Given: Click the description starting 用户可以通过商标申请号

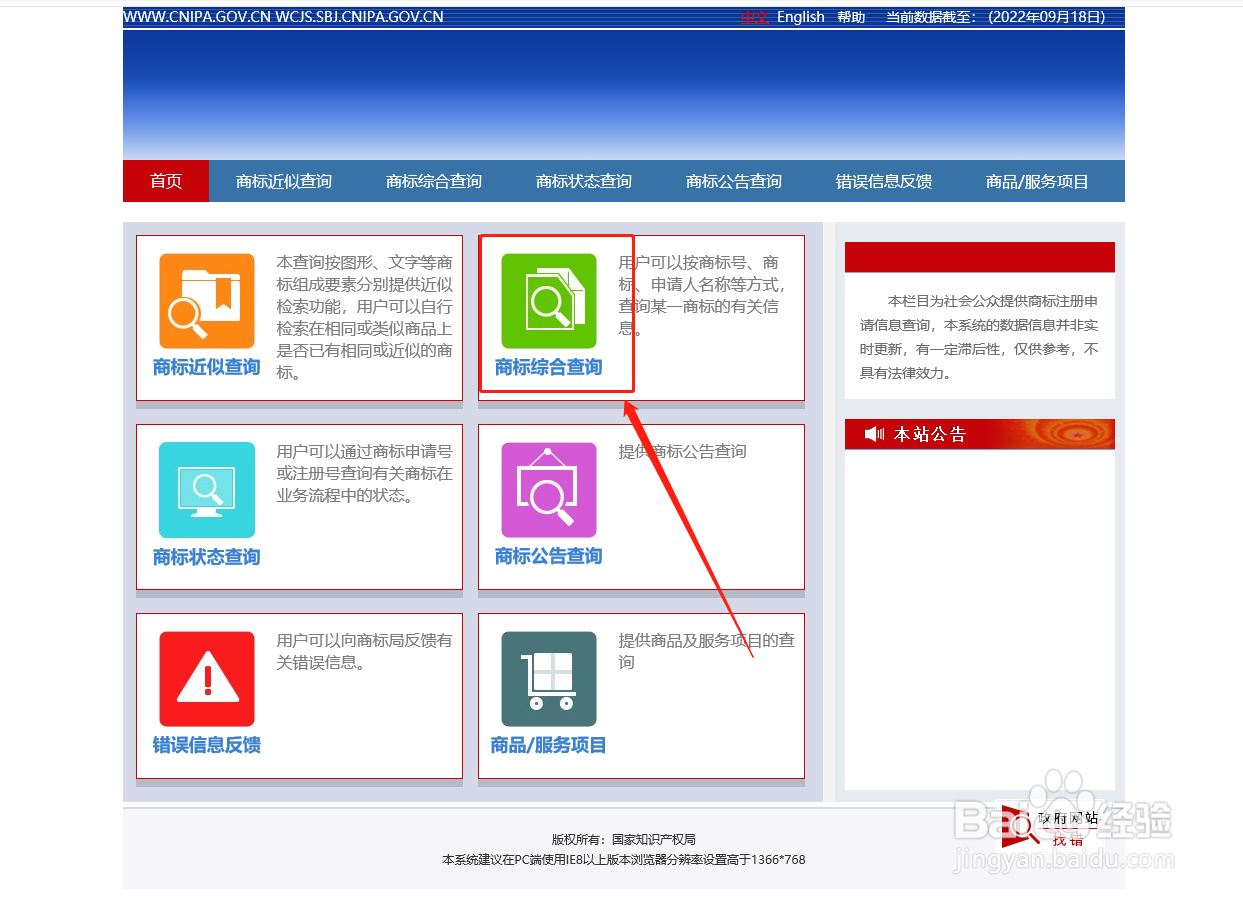Looking at the screenshot, I should pyautogui.click(x=365, y=473).
